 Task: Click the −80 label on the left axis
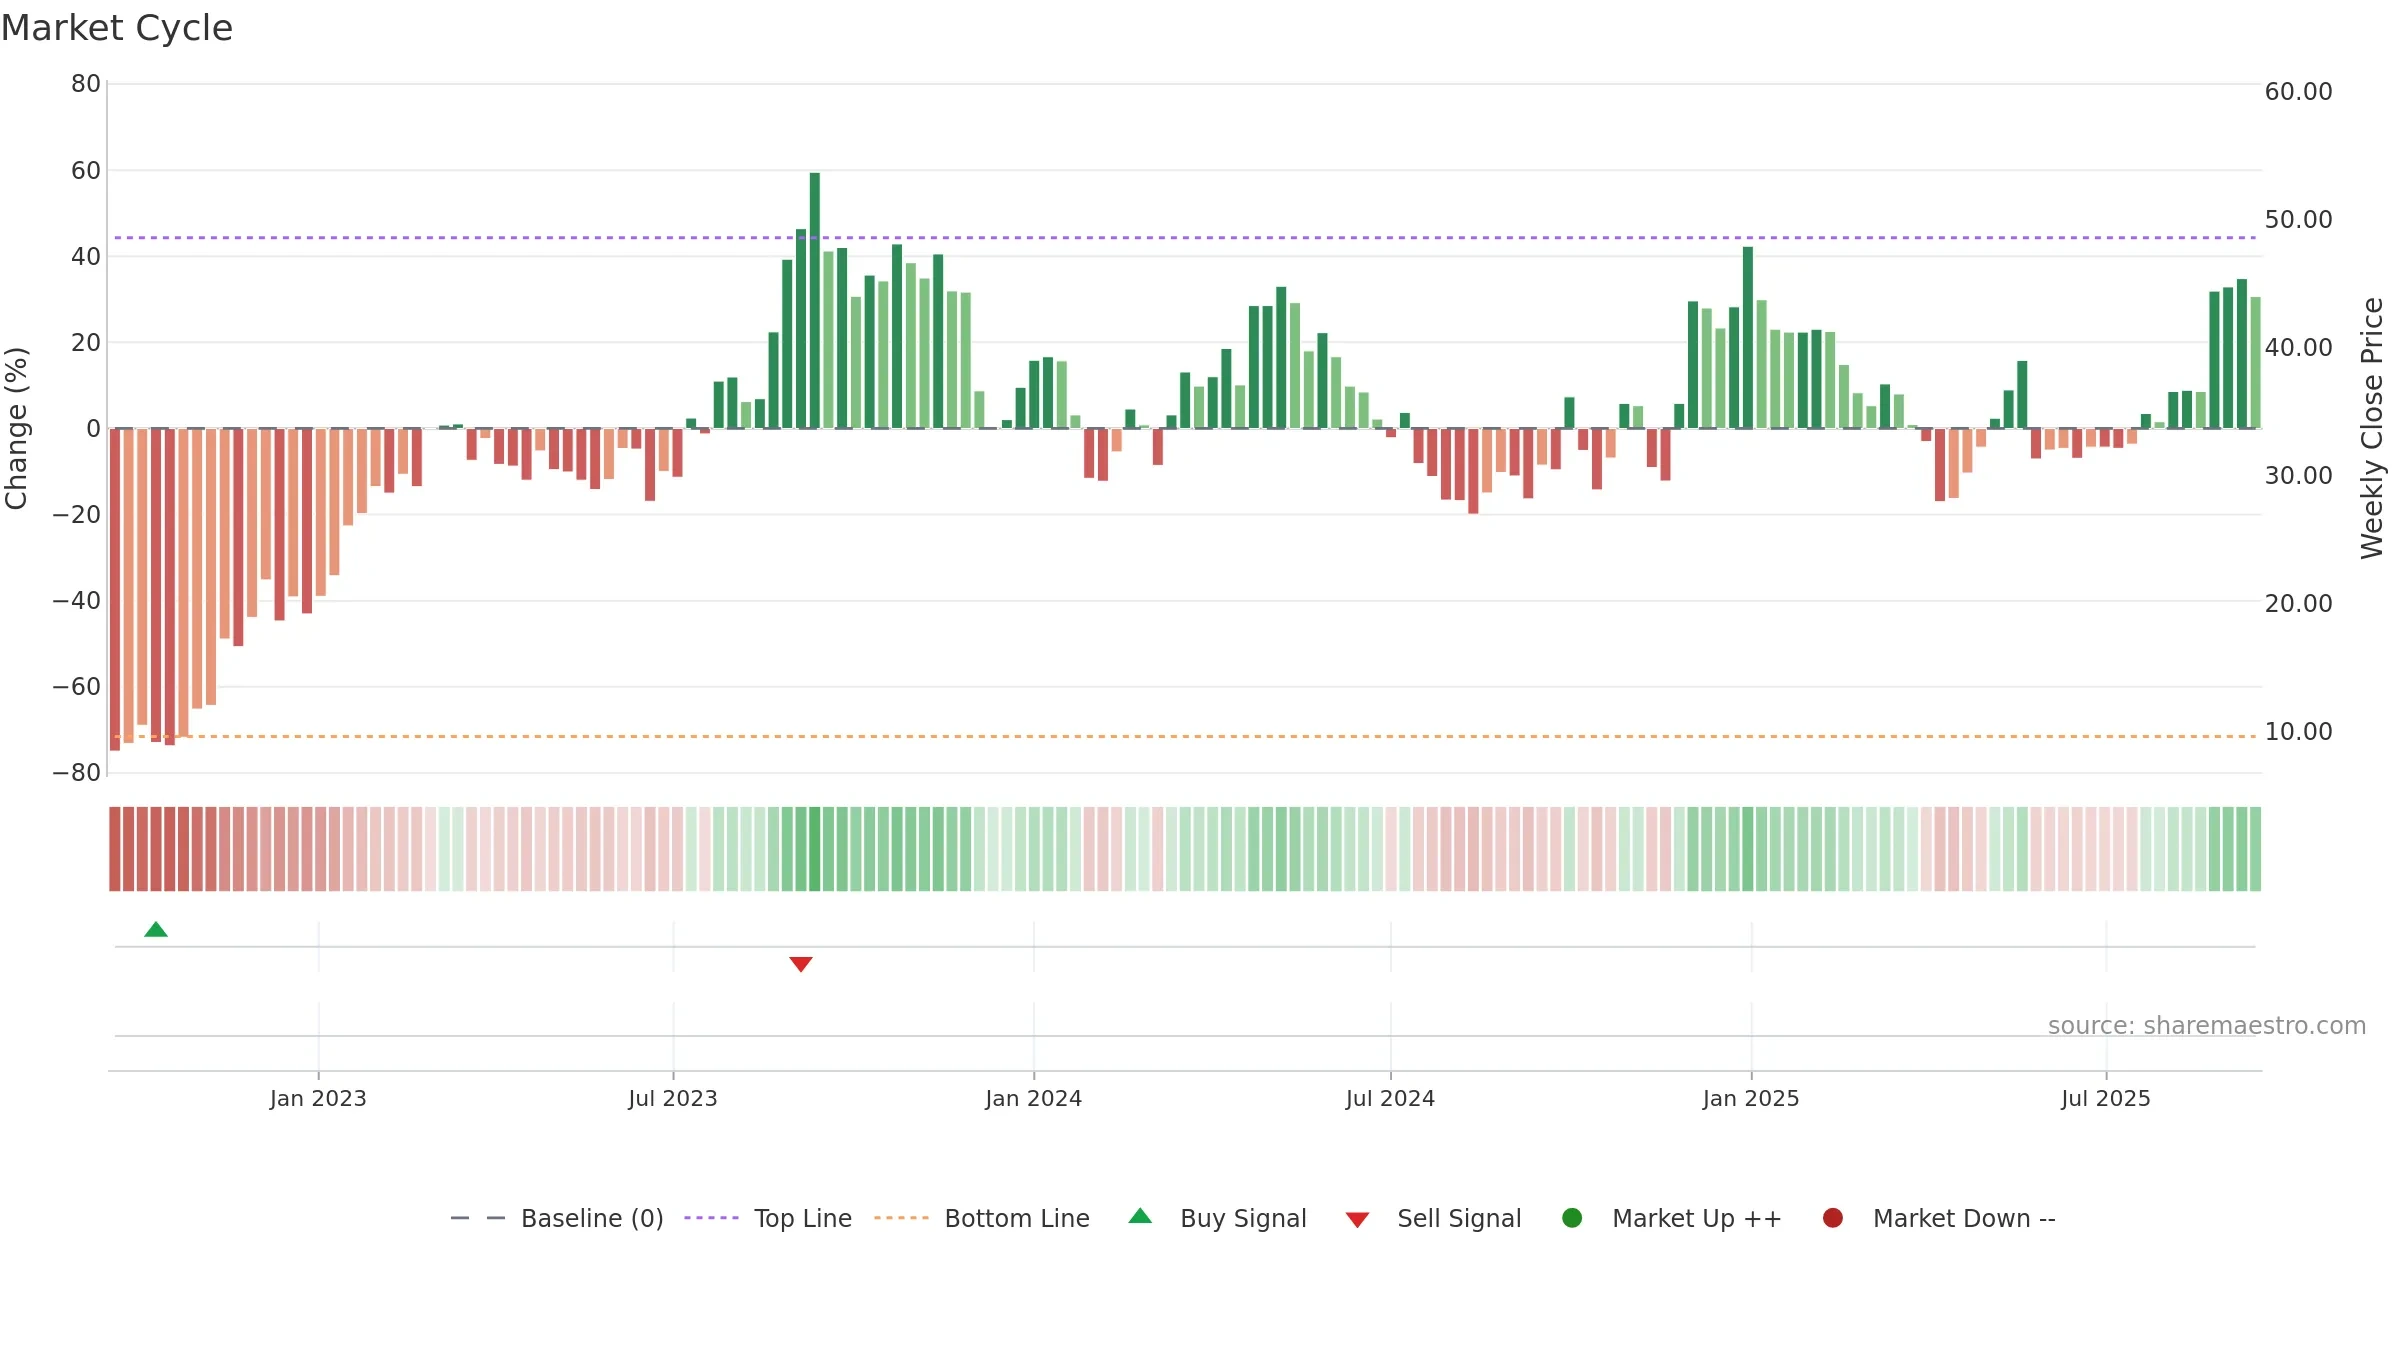pos(77,773)
